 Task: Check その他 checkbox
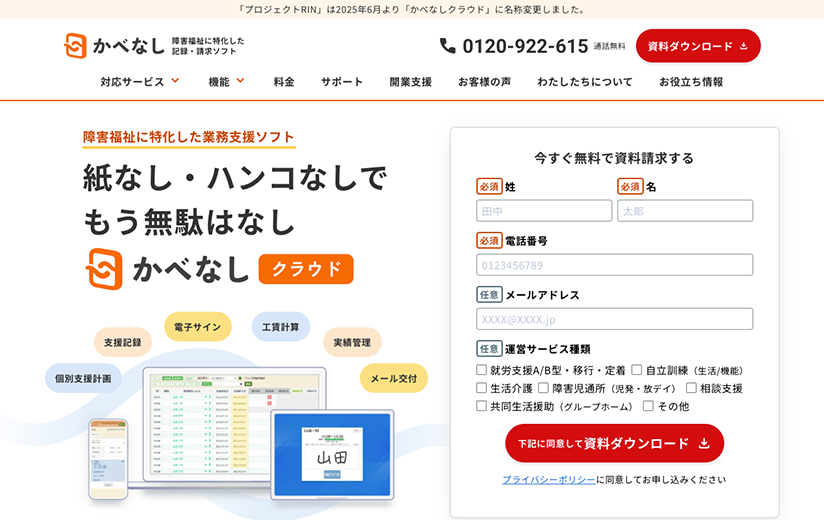click(x=648, y=405)
